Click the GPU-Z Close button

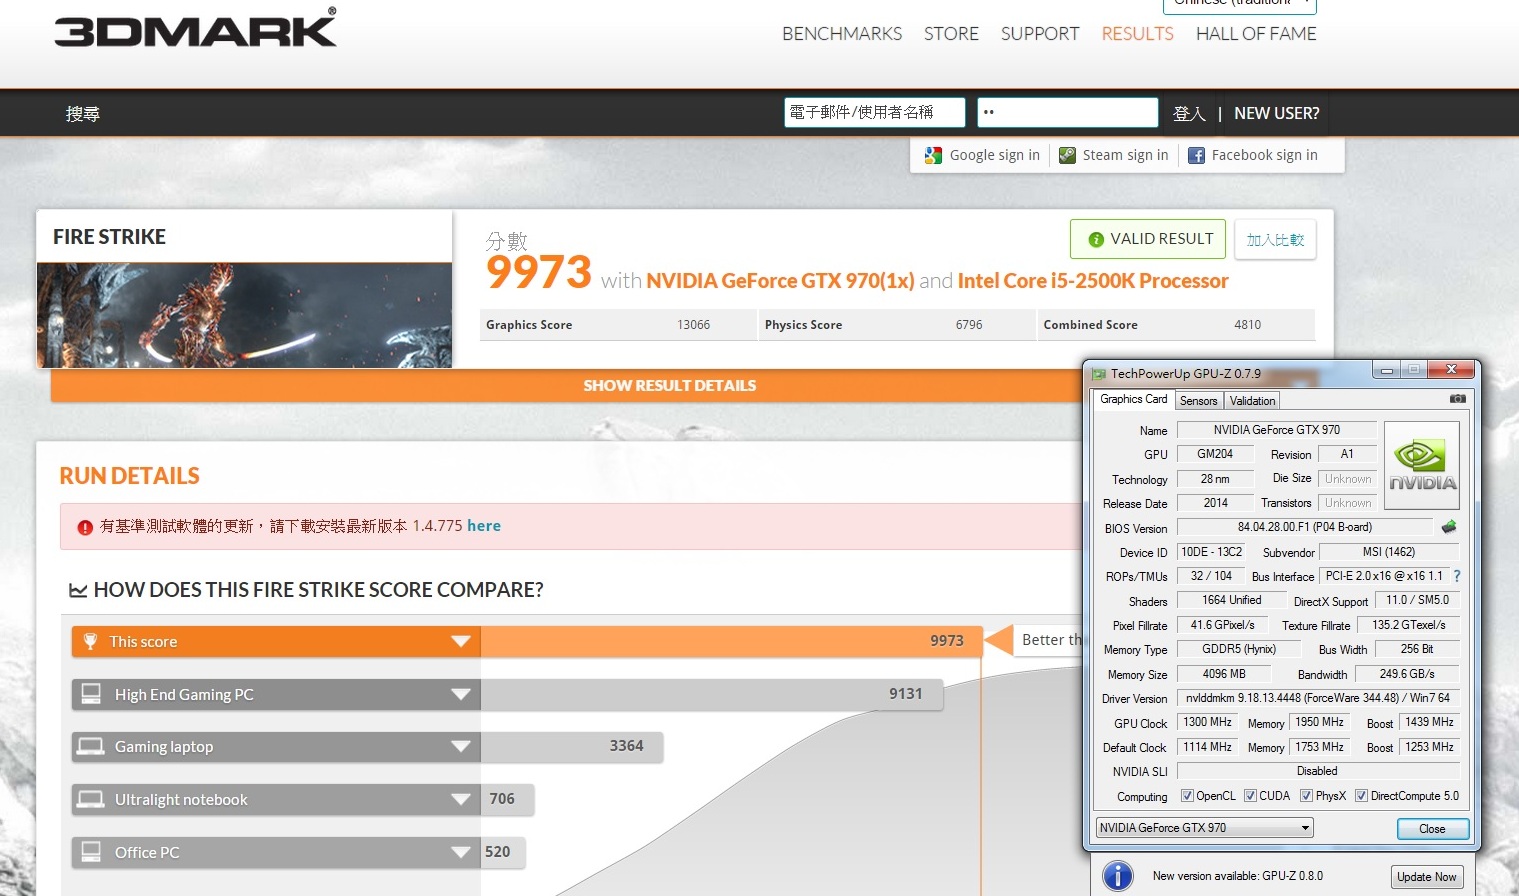[x=1432, y=829]
